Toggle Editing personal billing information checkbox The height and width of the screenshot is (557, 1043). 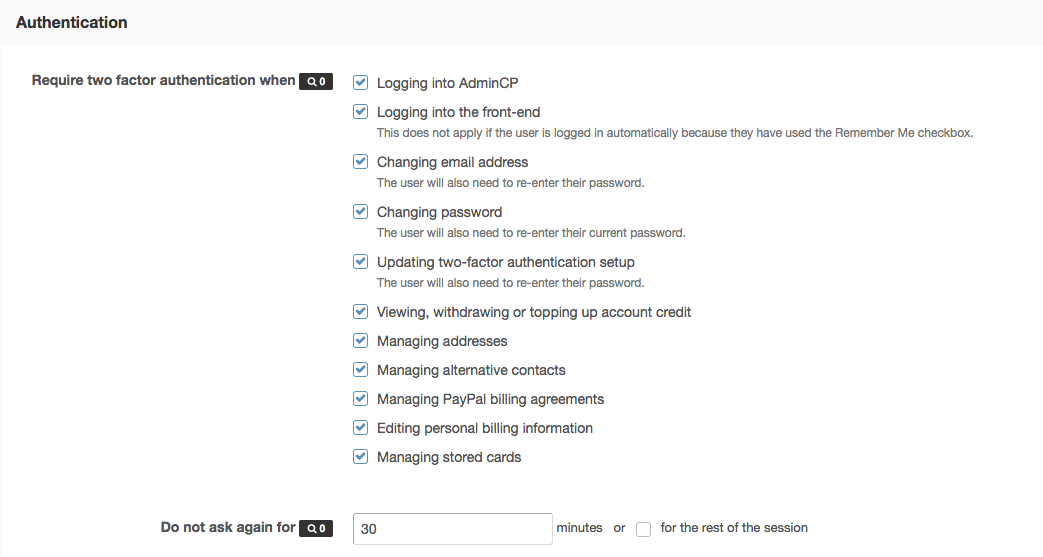(x=361, y=428)
